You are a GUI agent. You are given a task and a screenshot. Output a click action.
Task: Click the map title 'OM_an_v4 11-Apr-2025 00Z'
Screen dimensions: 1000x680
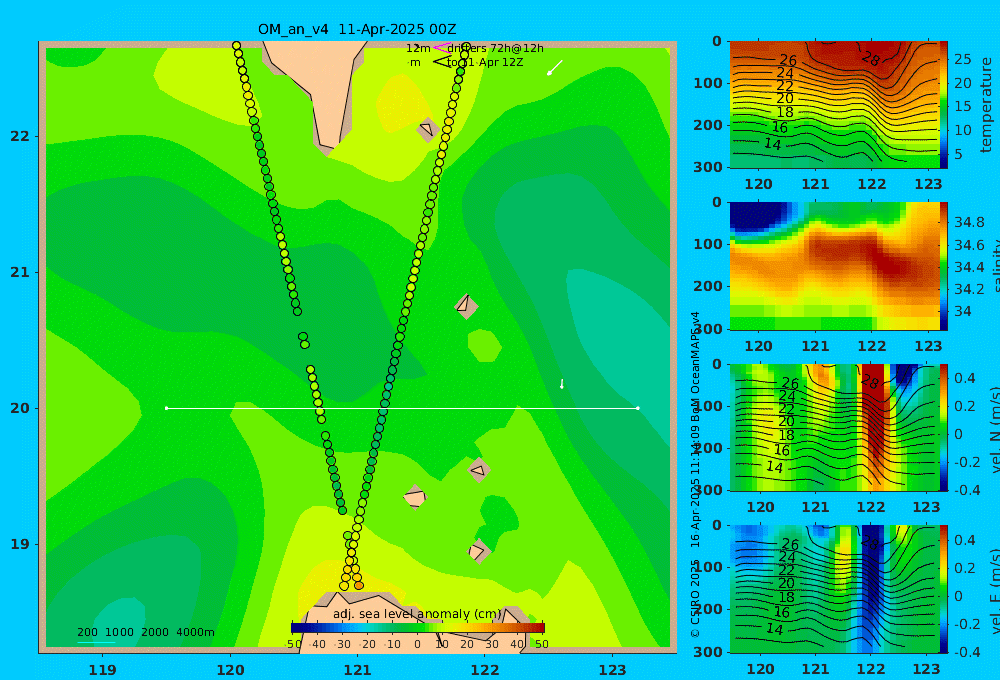(357, 29)
